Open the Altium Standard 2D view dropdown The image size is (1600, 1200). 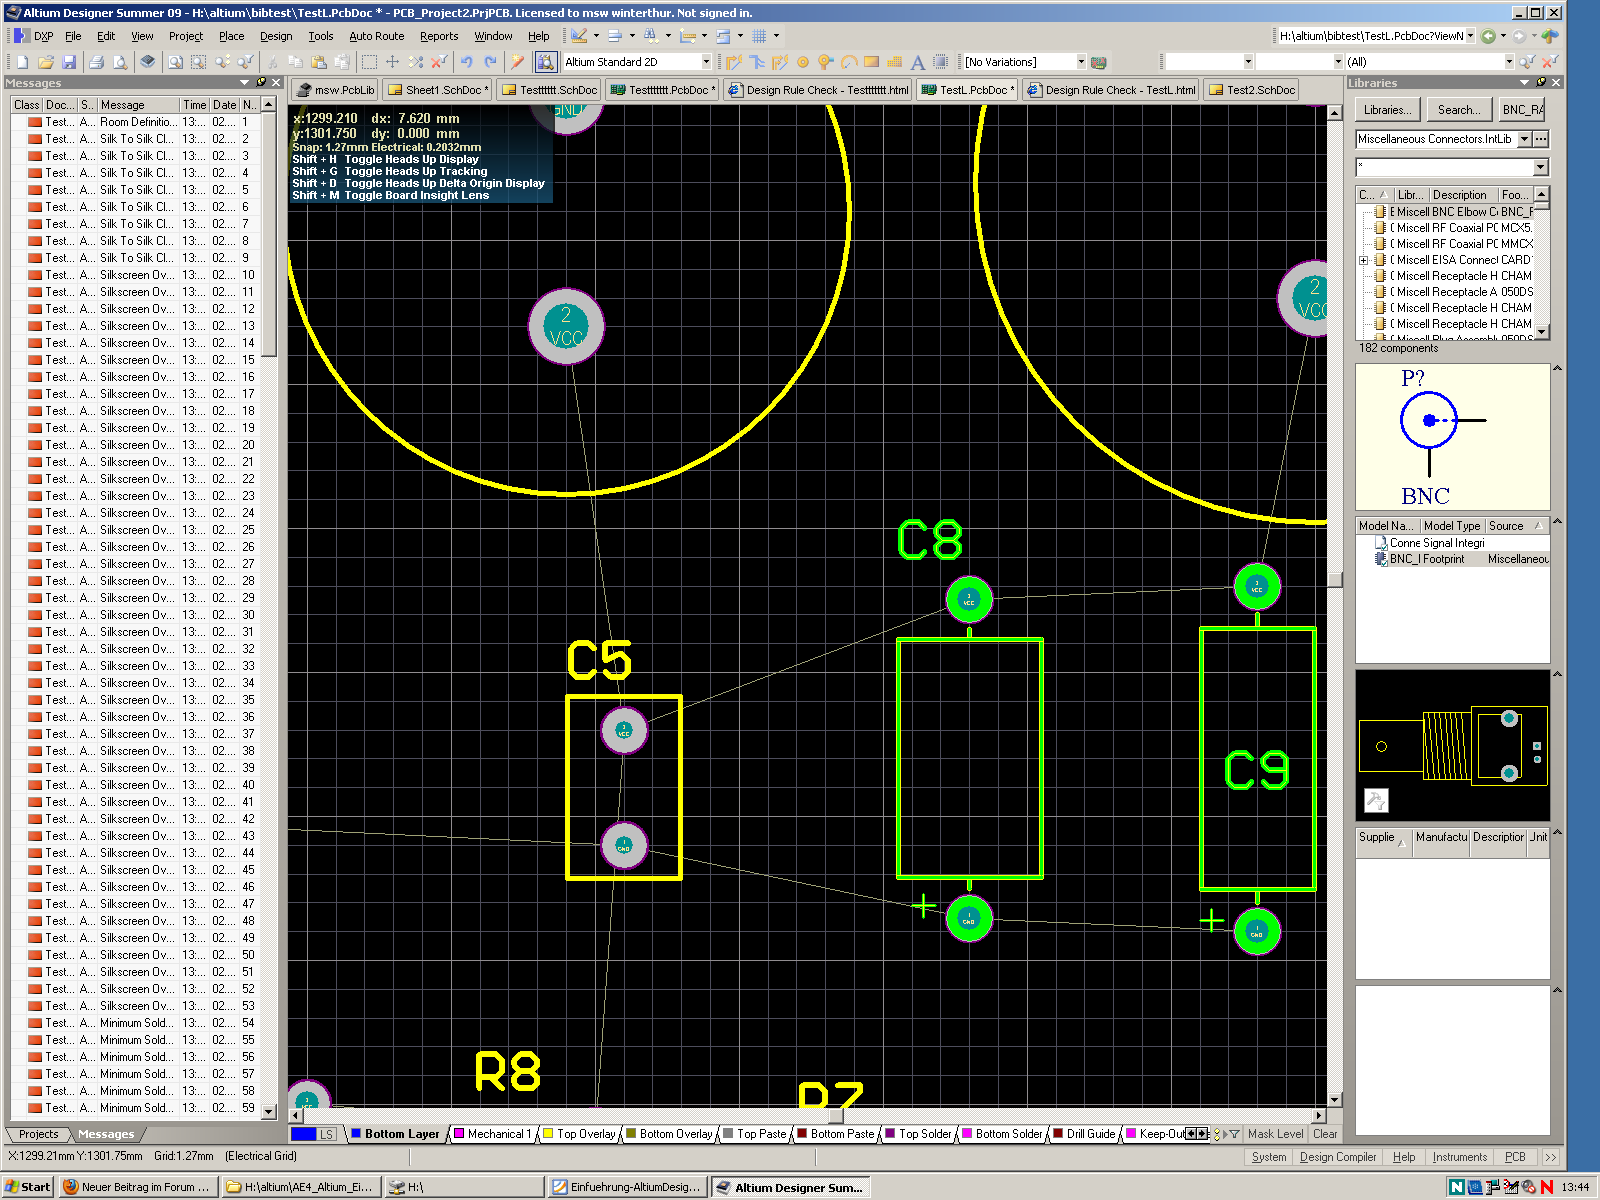pyautogui.click(x=706, y=62)
